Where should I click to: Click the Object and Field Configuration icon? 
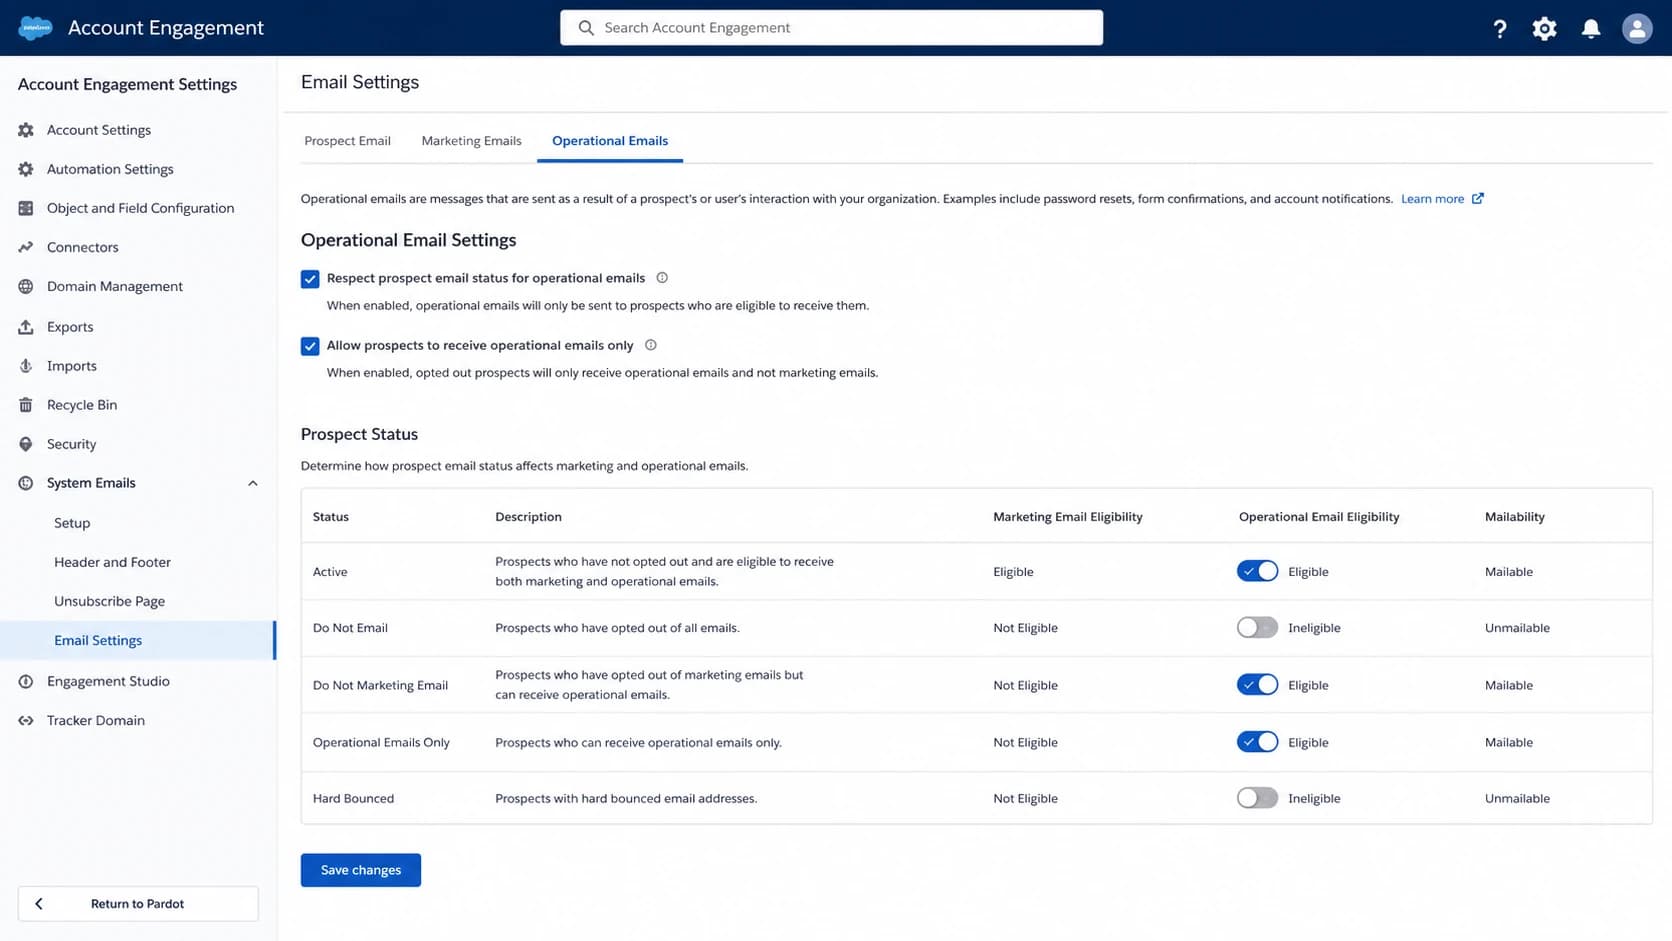pos(26,208)
